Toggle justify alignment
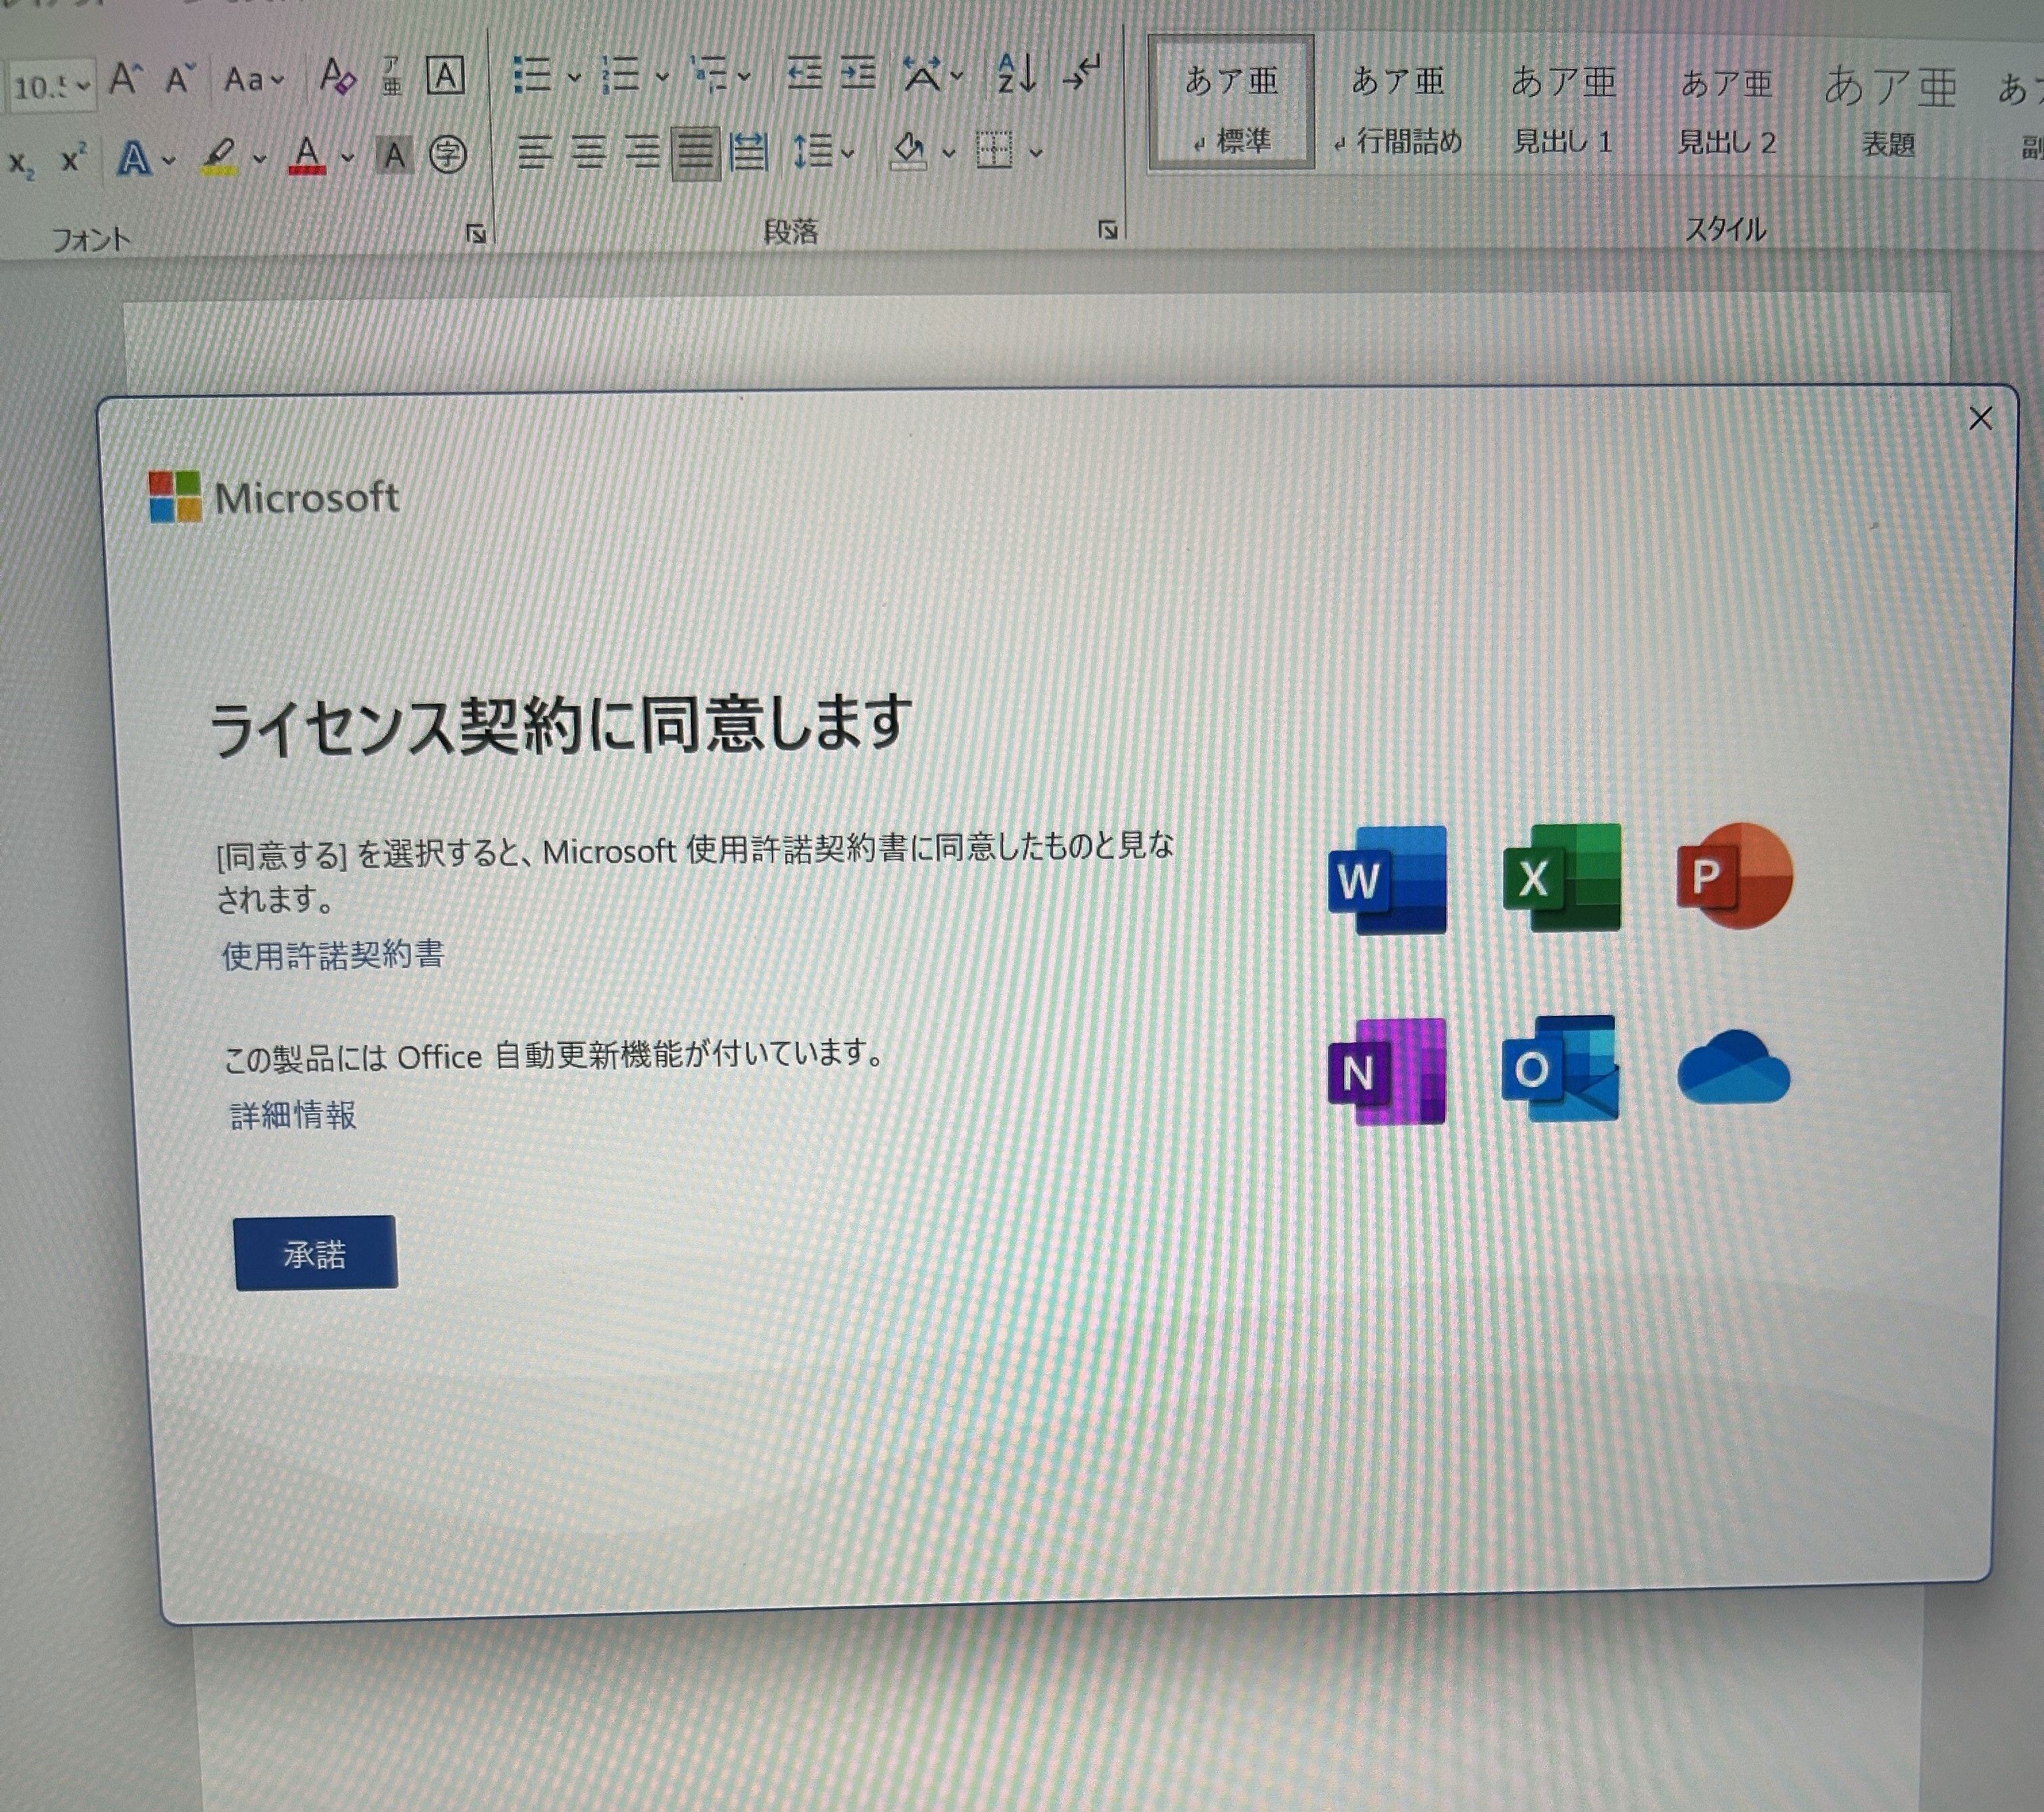The width and height of the screenshot is (2044, 1812). point(696,153)
